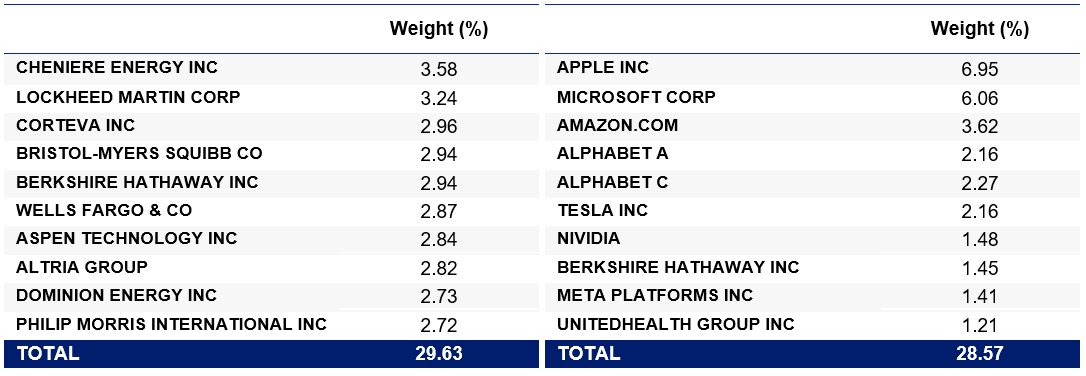Click the NIVIDIA row
This screenshot has height=376, width=1086.
pos(812,239)
